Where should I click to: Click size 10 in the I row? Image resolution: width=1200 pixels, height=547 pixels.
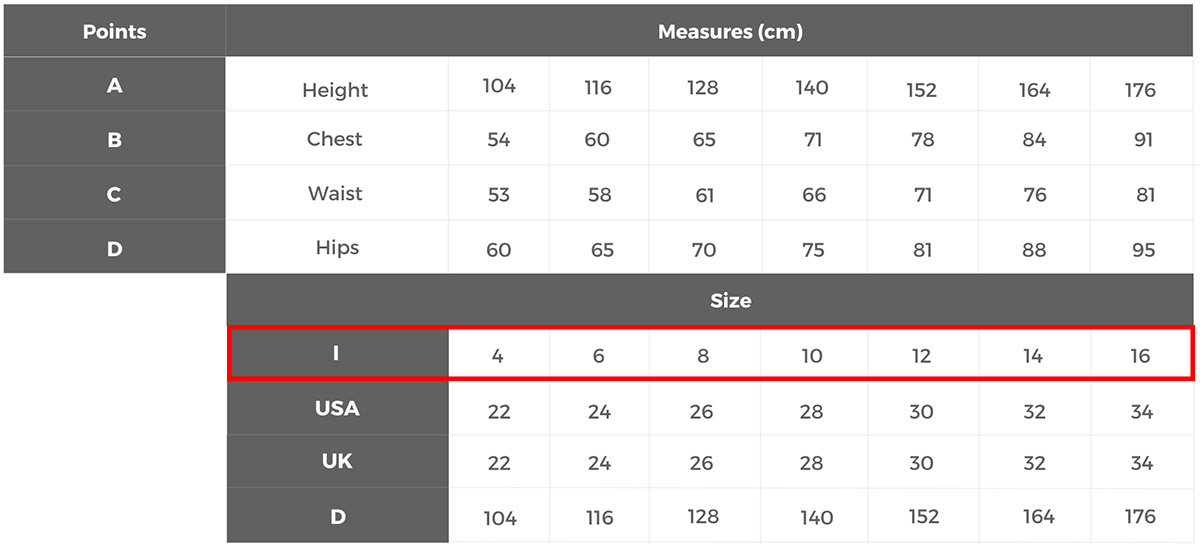(x=812, y=355)
